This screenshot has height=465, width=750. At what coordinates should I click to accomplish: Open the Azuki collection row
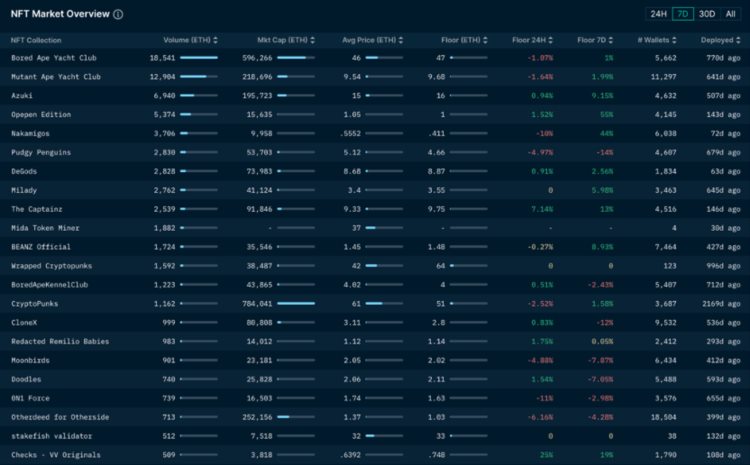[x=24, y=95]
